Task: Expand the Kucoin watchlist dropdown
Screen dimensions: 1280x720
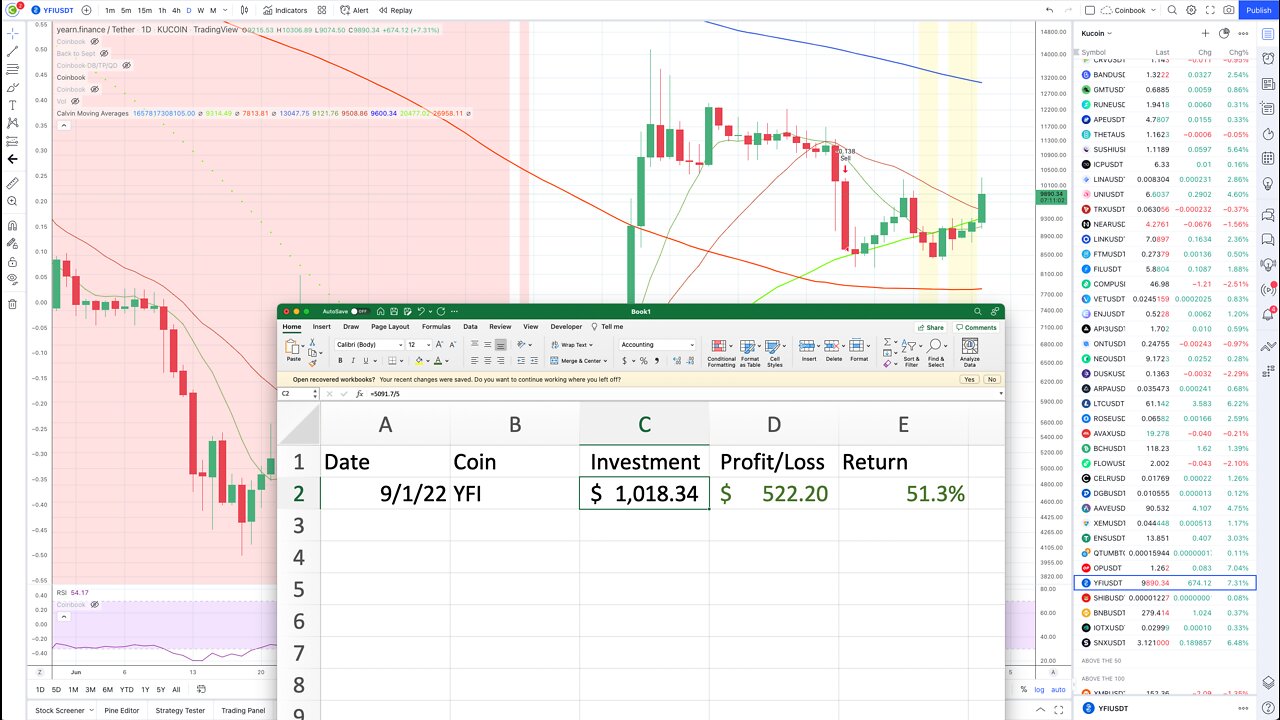Action: 1097,33
